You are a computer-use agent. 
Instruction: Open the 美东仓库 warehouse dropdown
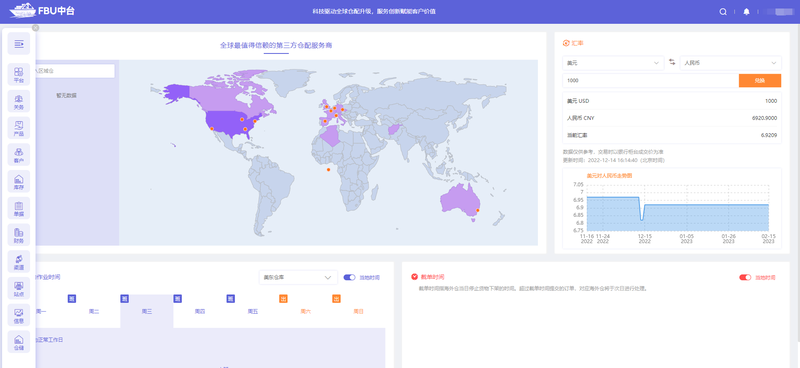point(298,278)
